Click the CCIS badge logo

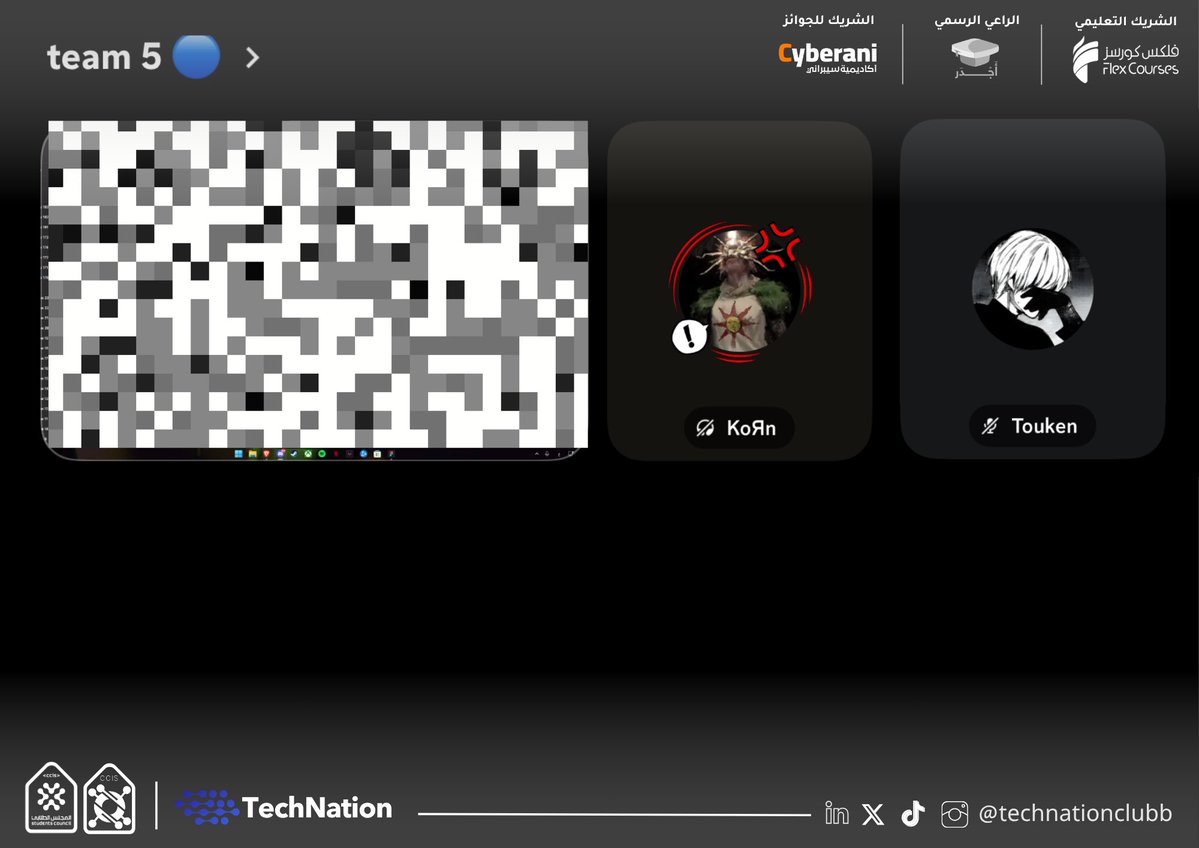(x=109, y=799)
